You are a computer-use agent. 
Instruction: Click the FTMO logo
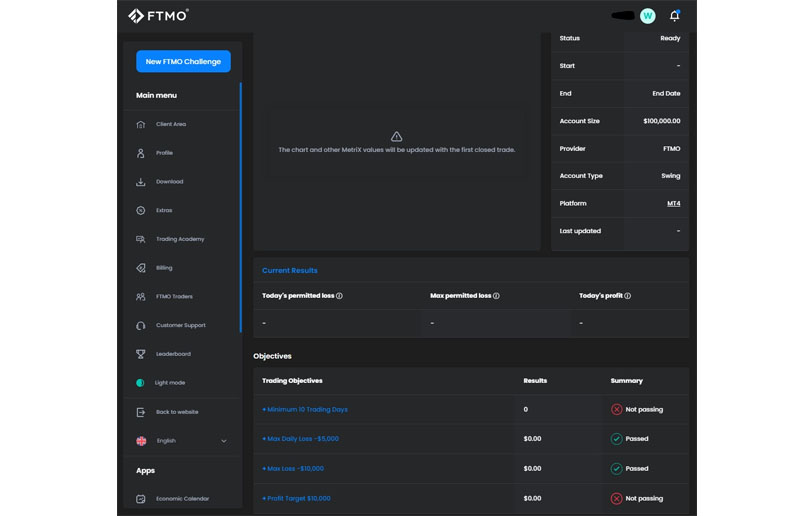[158, 16]
